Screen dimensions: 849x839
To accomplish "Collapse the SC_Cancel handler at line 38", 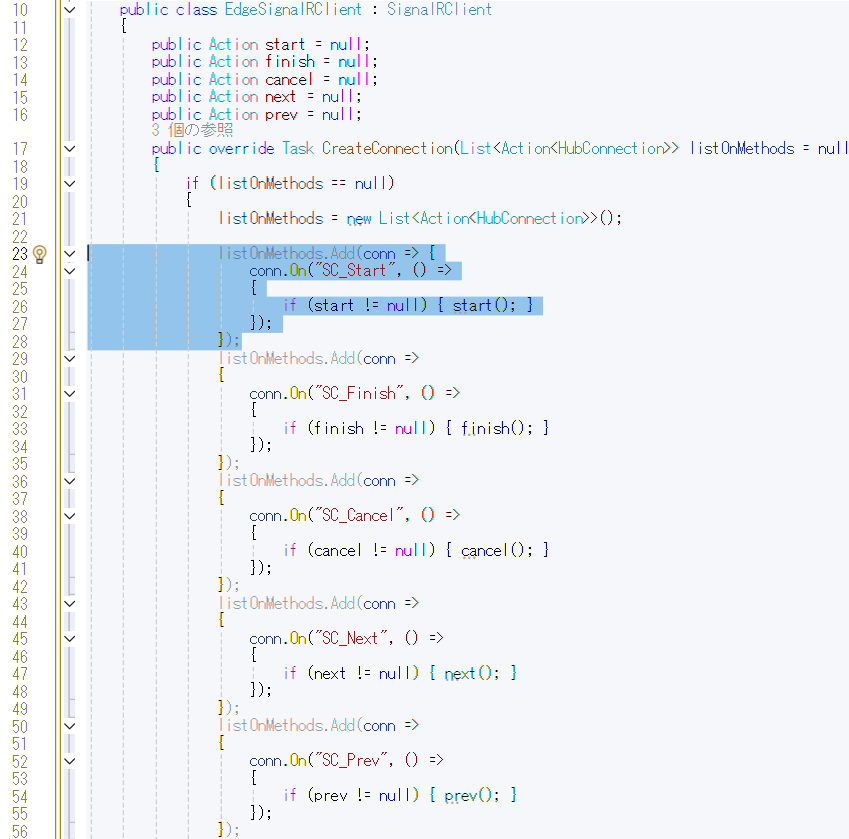I will click(70, 516).
